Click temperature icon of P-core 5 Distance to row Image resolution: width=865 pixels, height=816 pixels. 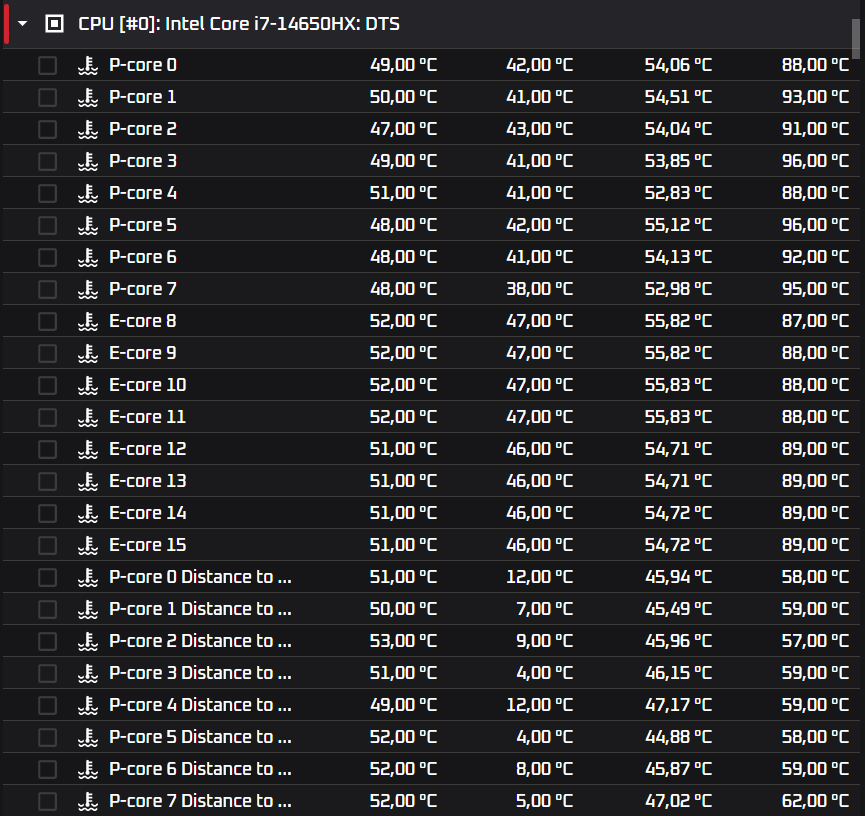click(88, 737)
